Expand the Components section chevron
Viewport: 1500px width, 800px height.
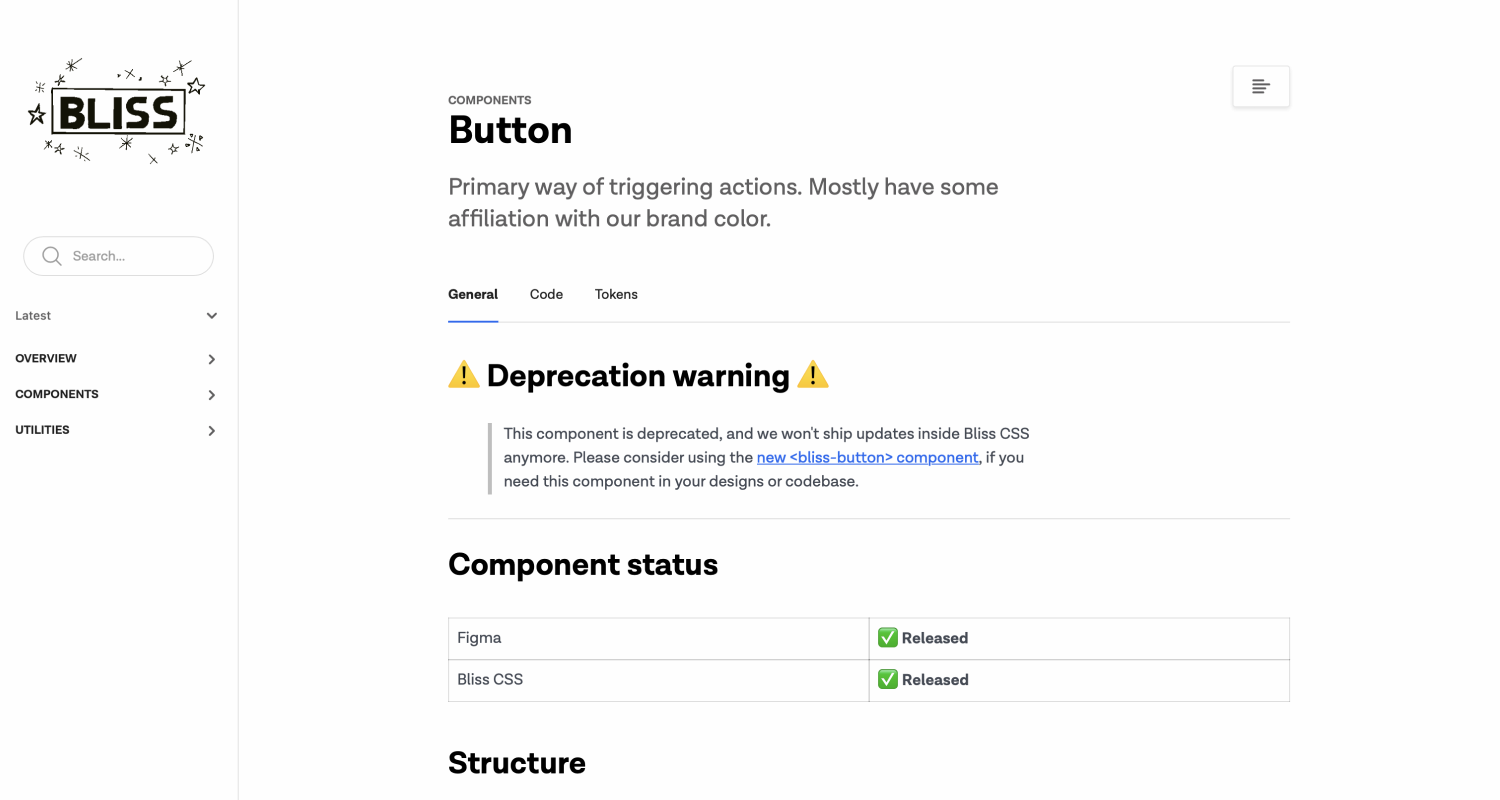point(211,395)
